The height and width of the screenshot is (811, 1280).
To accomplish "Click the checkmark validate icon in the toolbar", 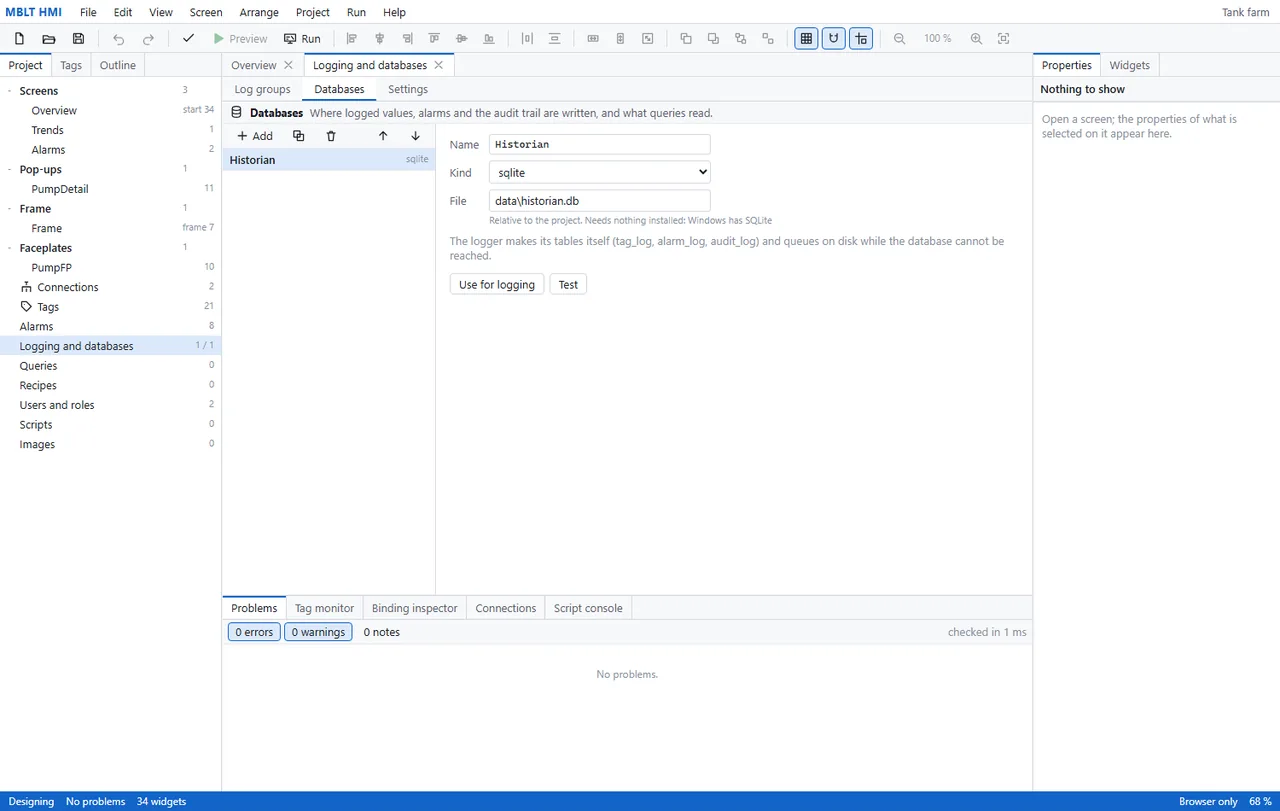I will pos(188,39).
